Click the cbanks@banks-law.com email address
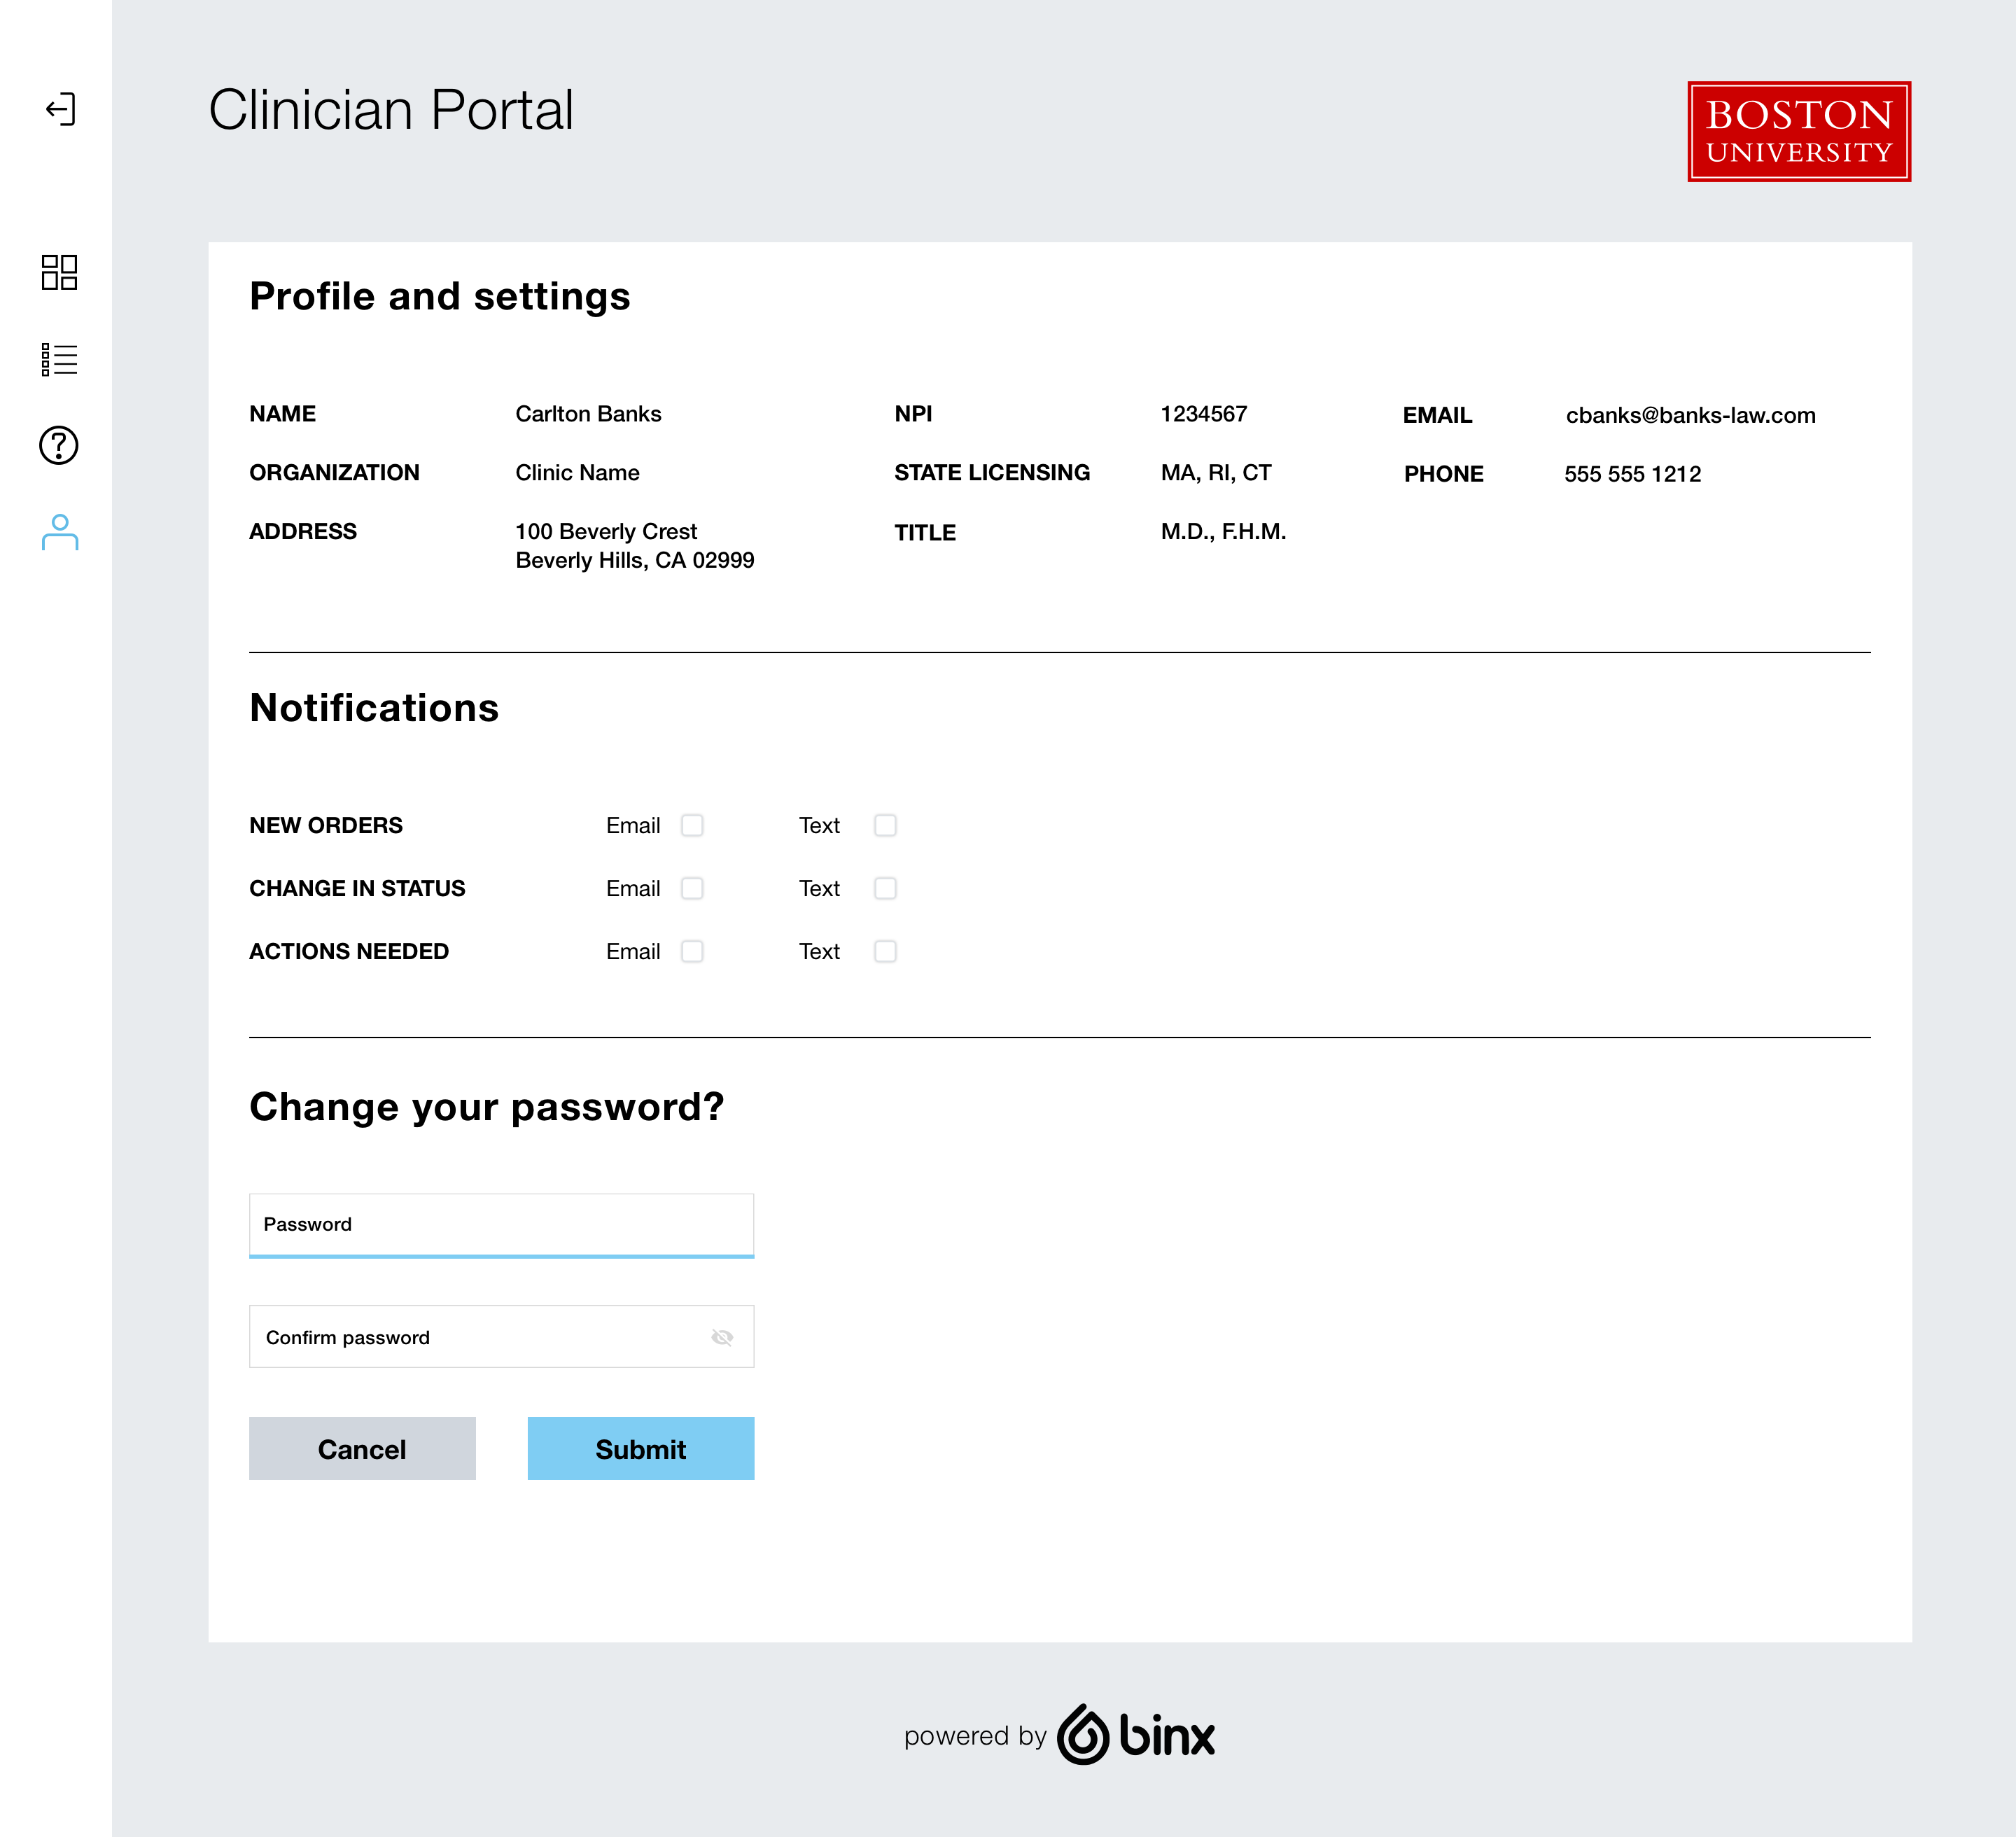Image resolution: width=2016 pixels, height=1837 pixels. [1690, 415]
